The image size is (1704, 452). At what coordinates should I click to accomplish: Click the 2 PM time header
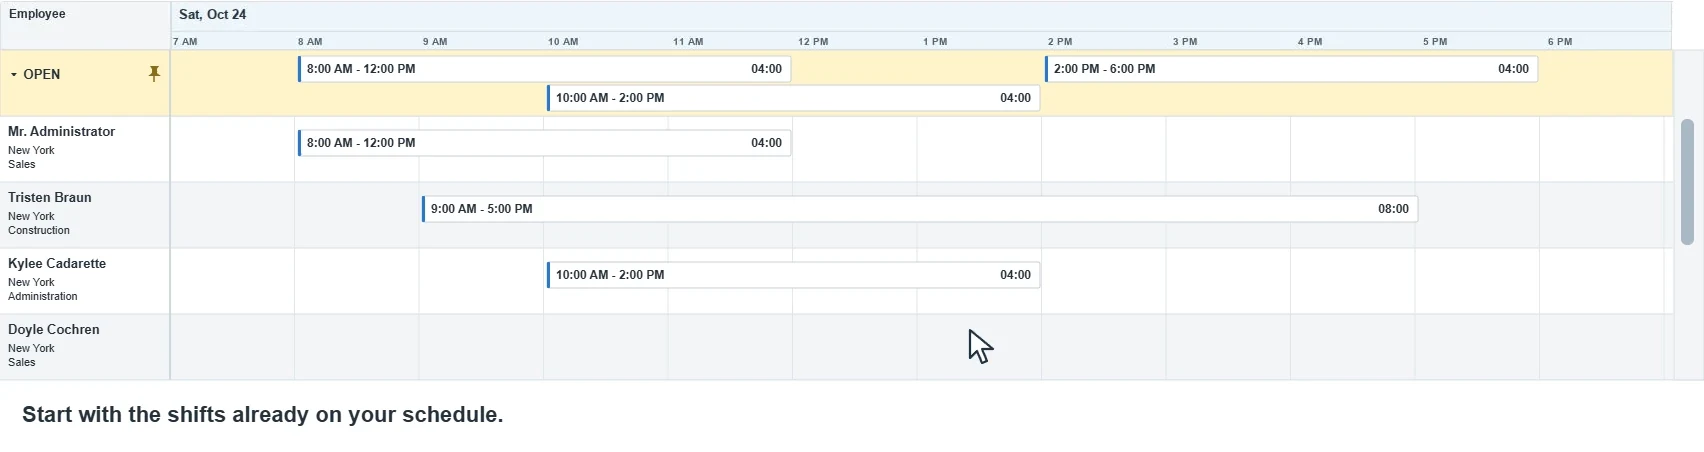pyautogui.click(x=1060, y=42)
